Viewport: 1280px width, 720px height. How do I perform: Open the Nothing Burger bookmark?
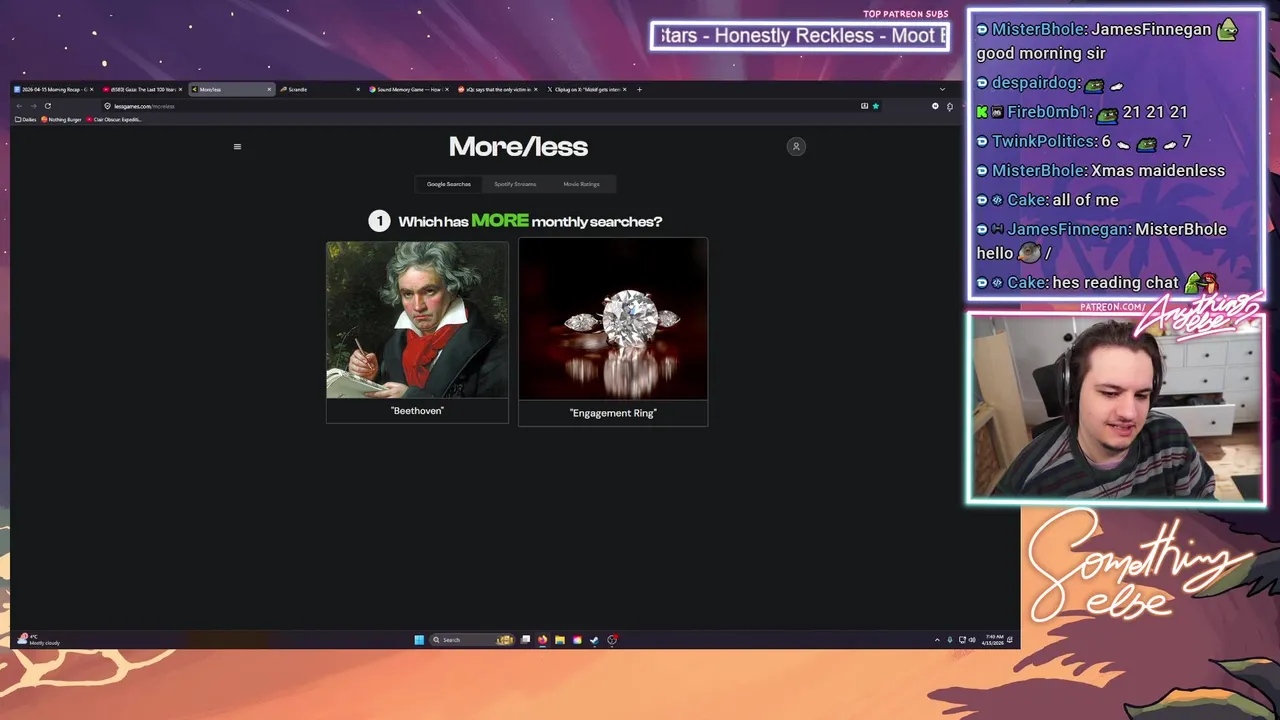tap(62, 119)
